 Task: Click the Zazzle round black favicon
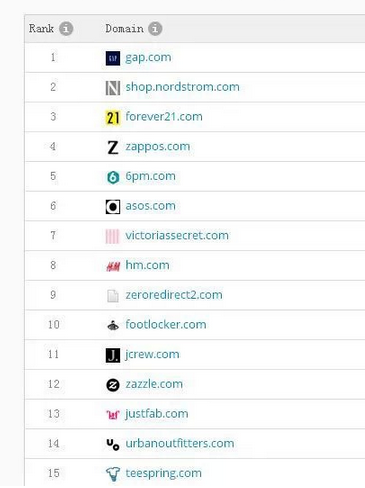tap(113, 385)
